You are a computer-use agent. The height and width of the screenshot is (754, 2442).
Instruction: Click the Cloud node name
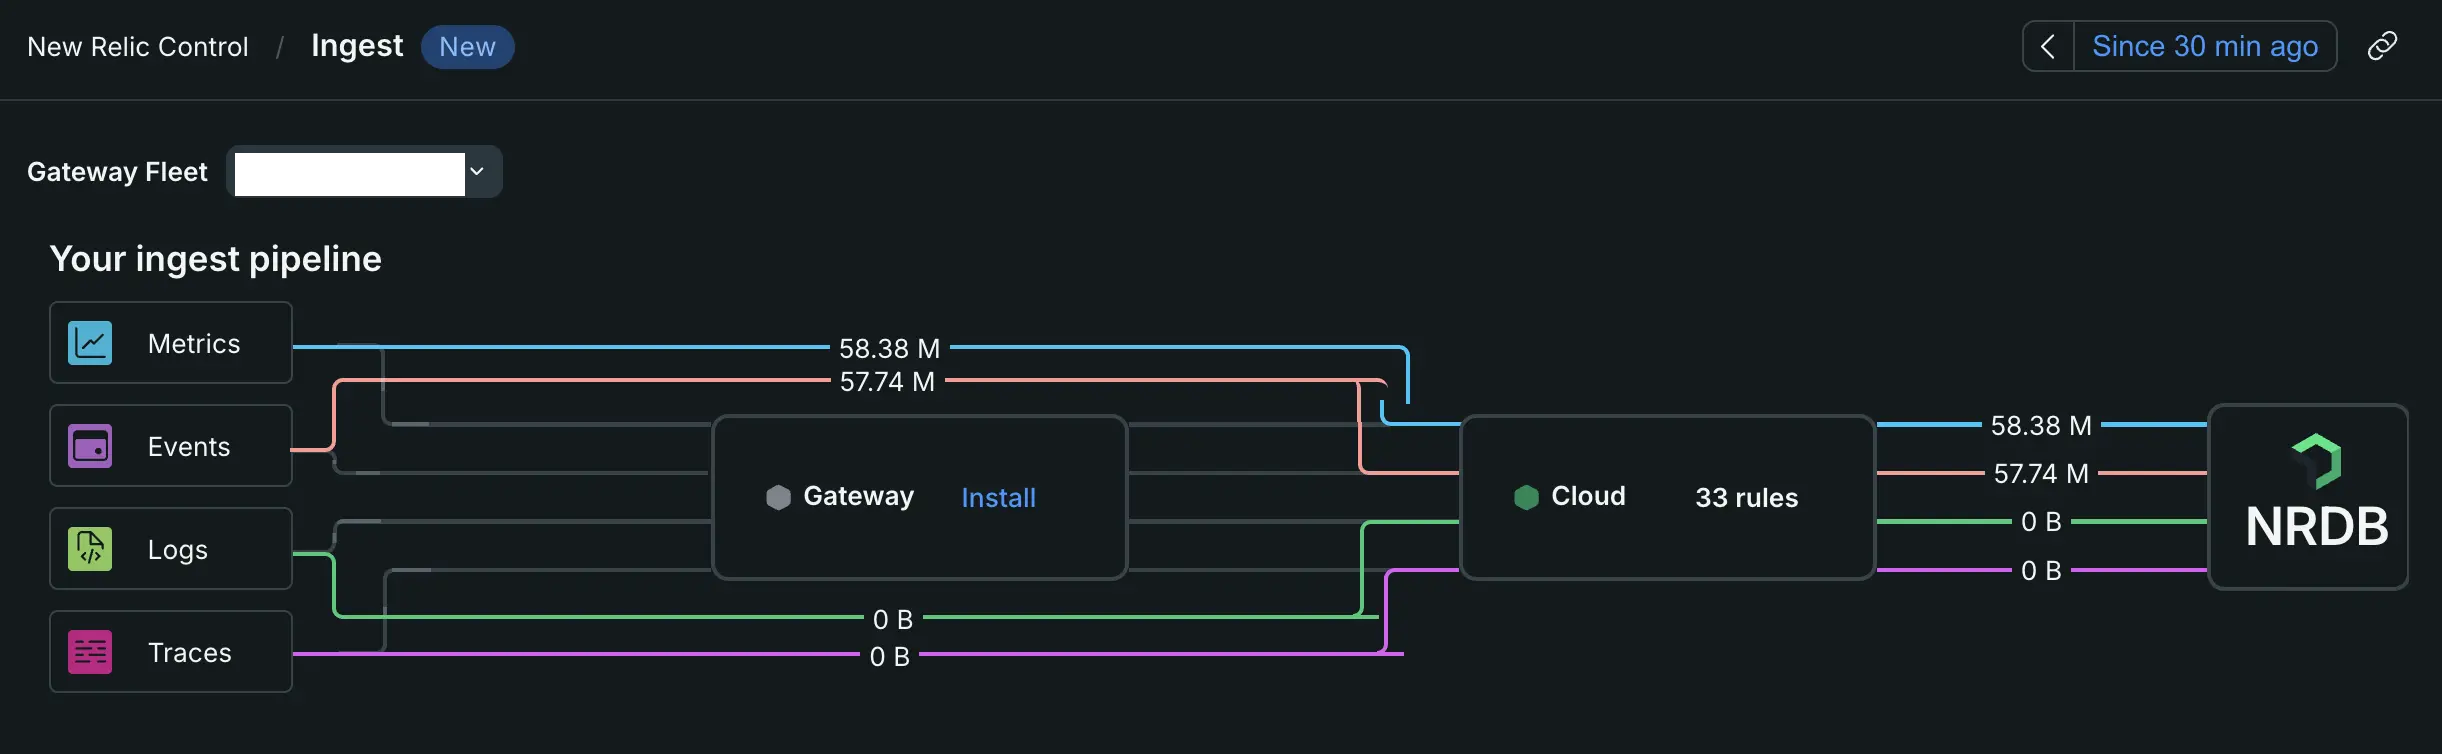tap(1588, 496)
